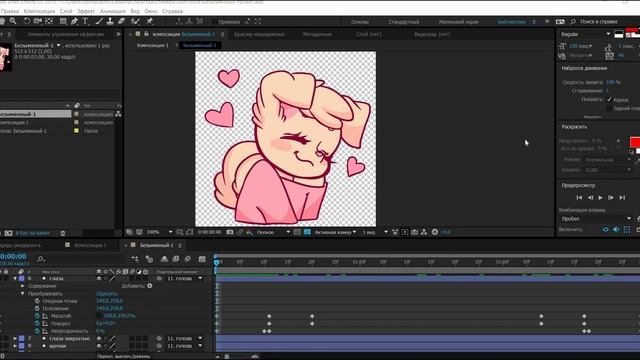
Task: Click the search help magnifier icon
Action: (573, 22)
